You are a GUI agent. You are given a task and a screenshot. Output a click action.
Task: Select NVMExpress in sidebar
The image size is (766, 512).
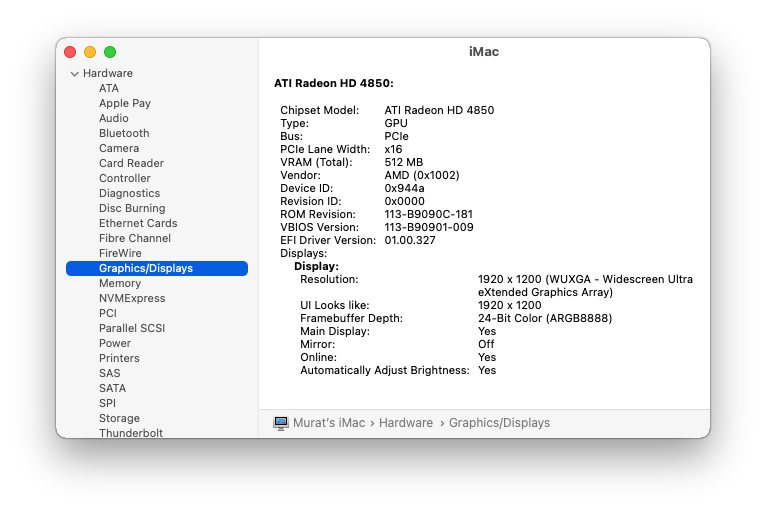coord(132,299)
